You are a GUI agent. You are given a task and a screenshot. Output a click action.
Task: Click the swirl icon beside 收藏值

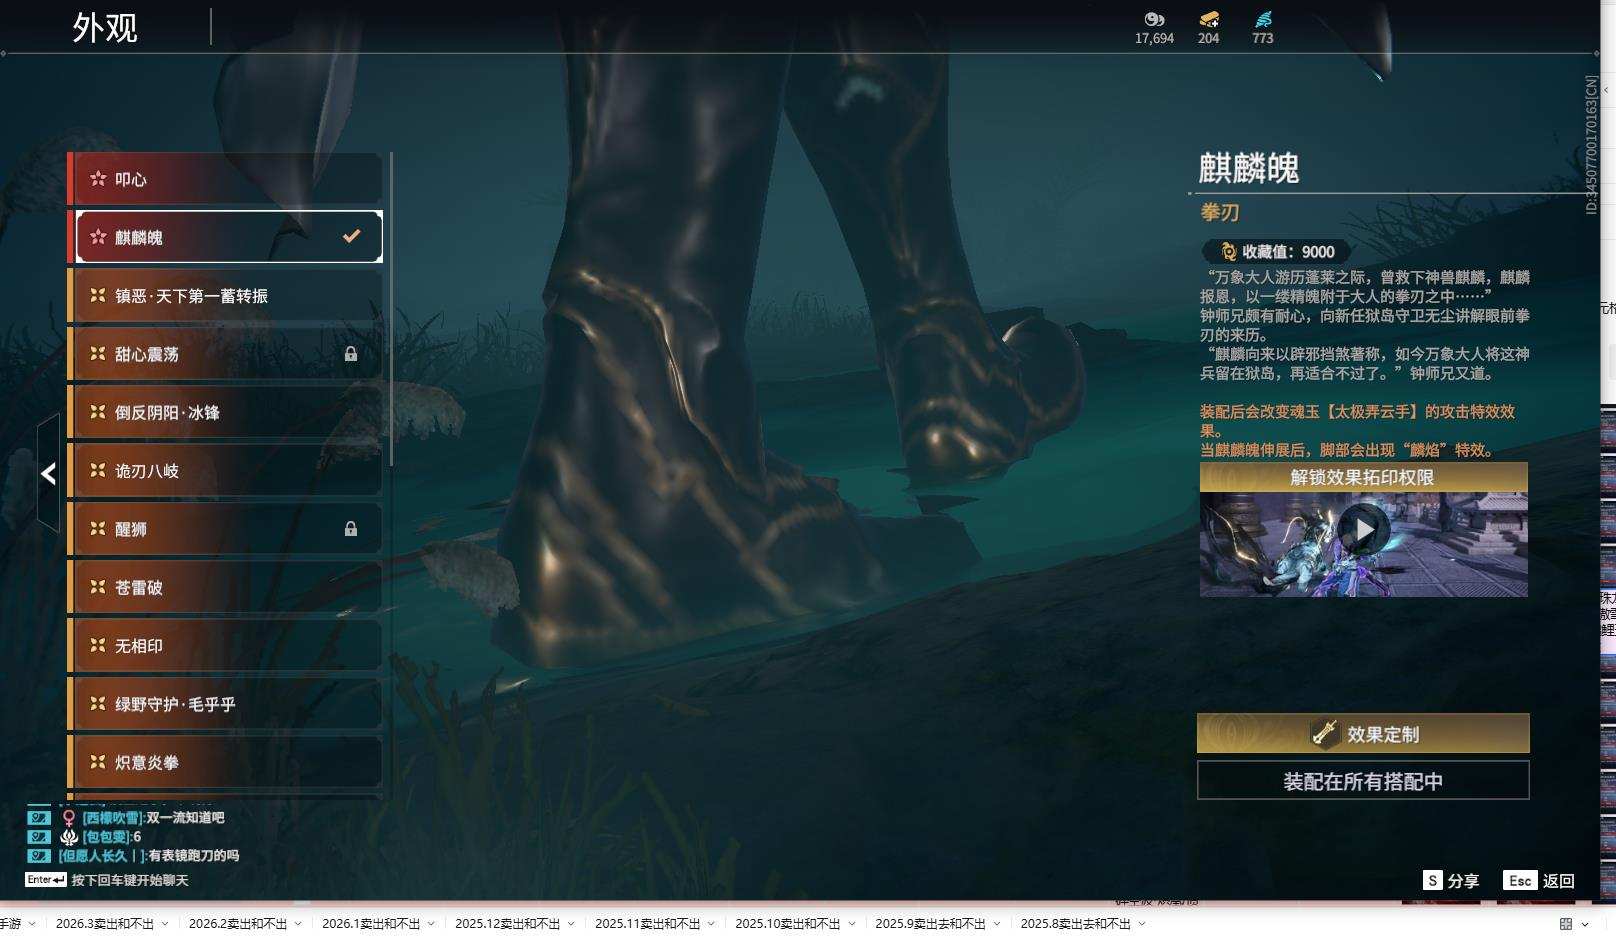1228,252
